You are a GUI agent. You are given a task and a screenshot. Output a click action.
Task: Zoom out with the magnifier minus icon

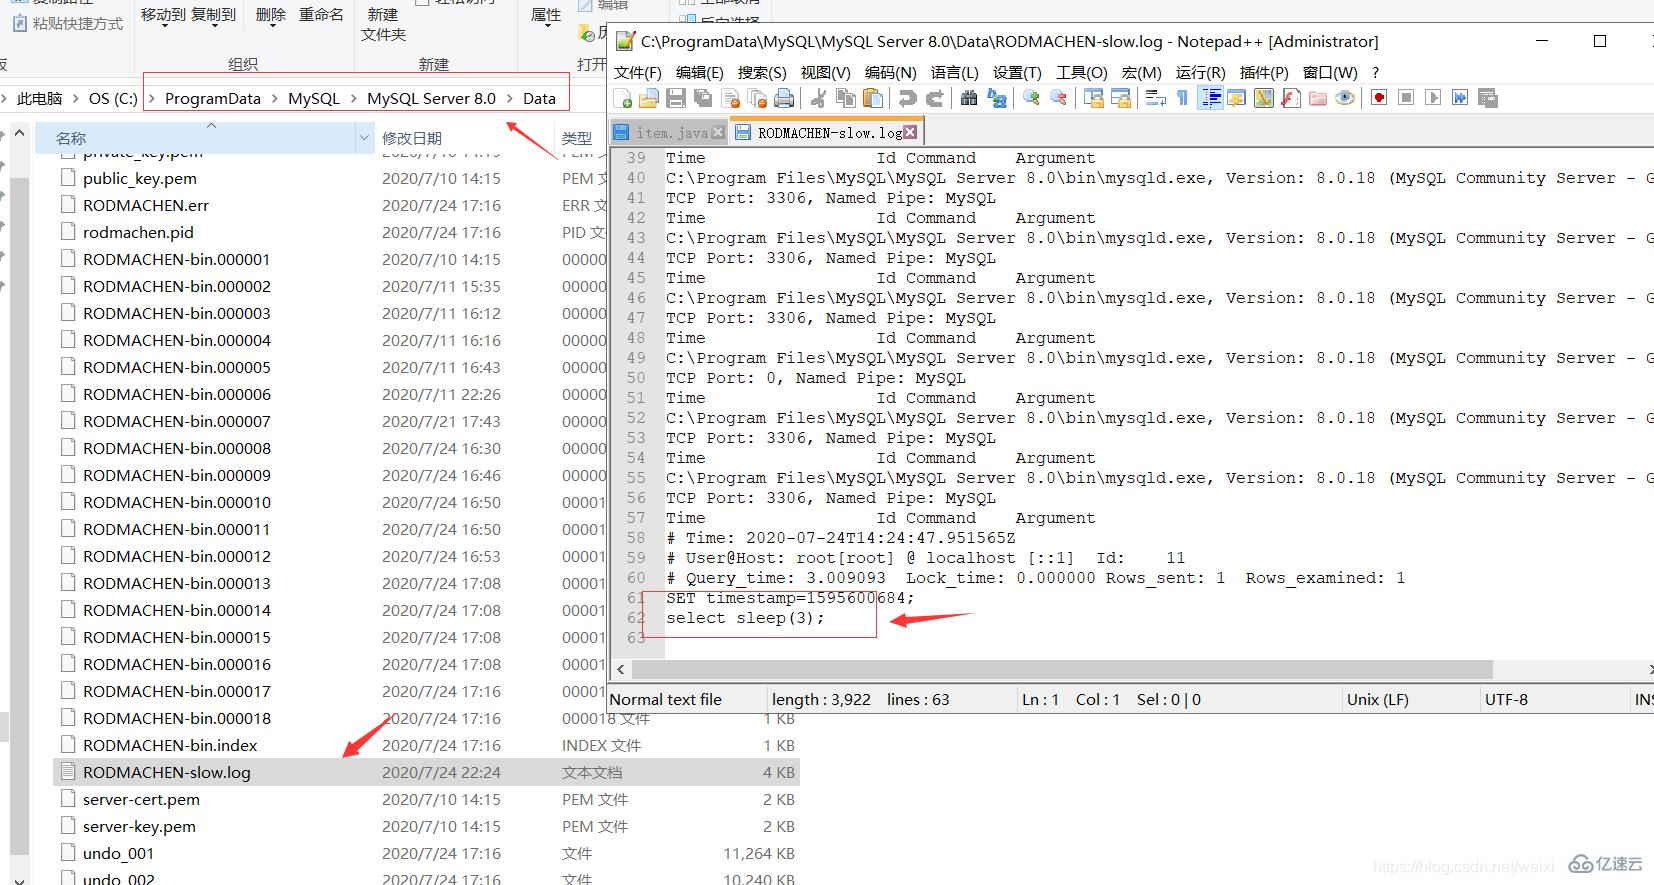click(1058, 98)
